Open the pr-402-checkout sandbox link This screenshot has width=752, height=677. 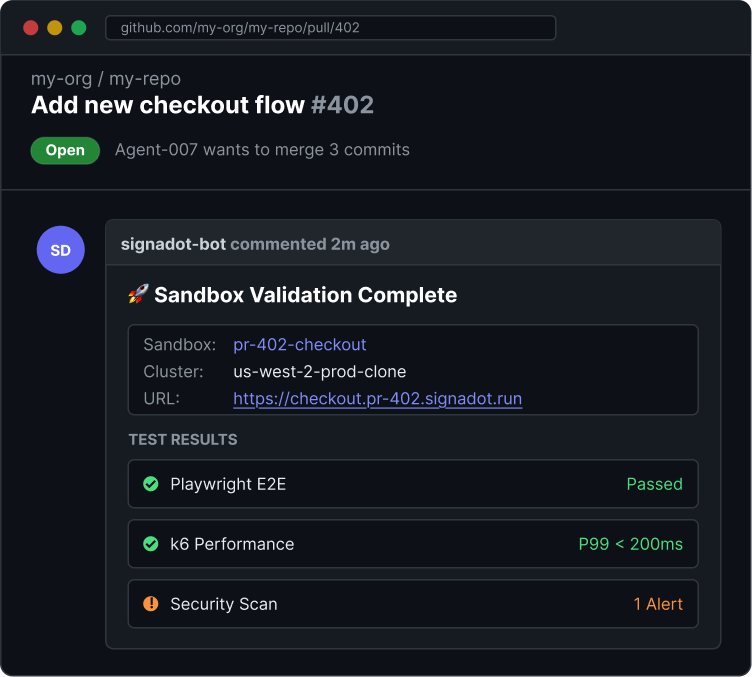click(x=300, y=345)
